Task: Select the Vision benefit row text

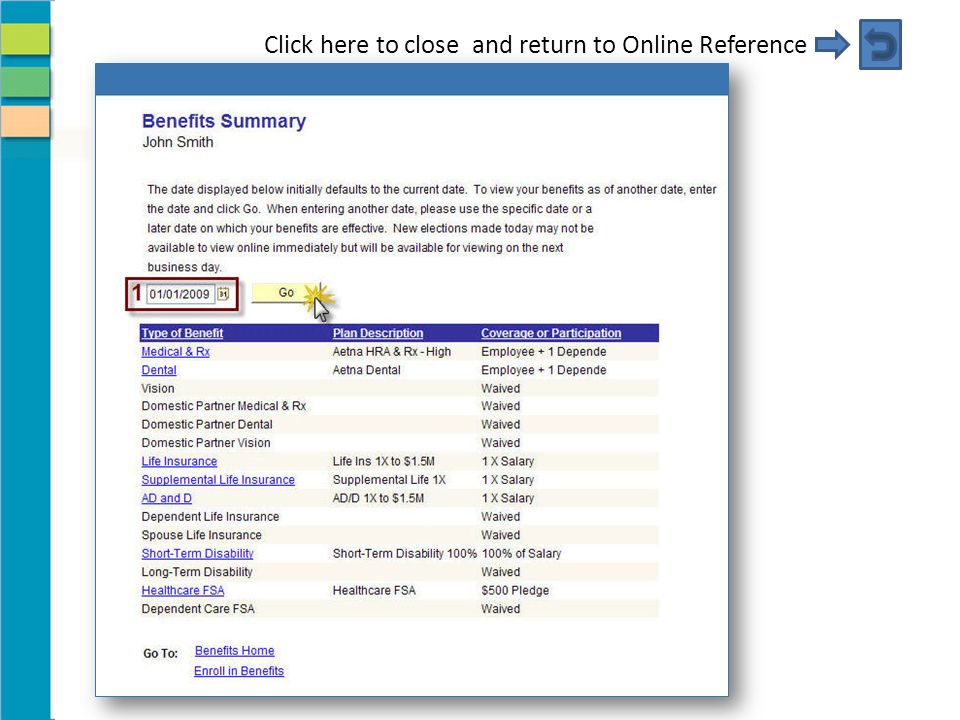Action: coord(158,388)
